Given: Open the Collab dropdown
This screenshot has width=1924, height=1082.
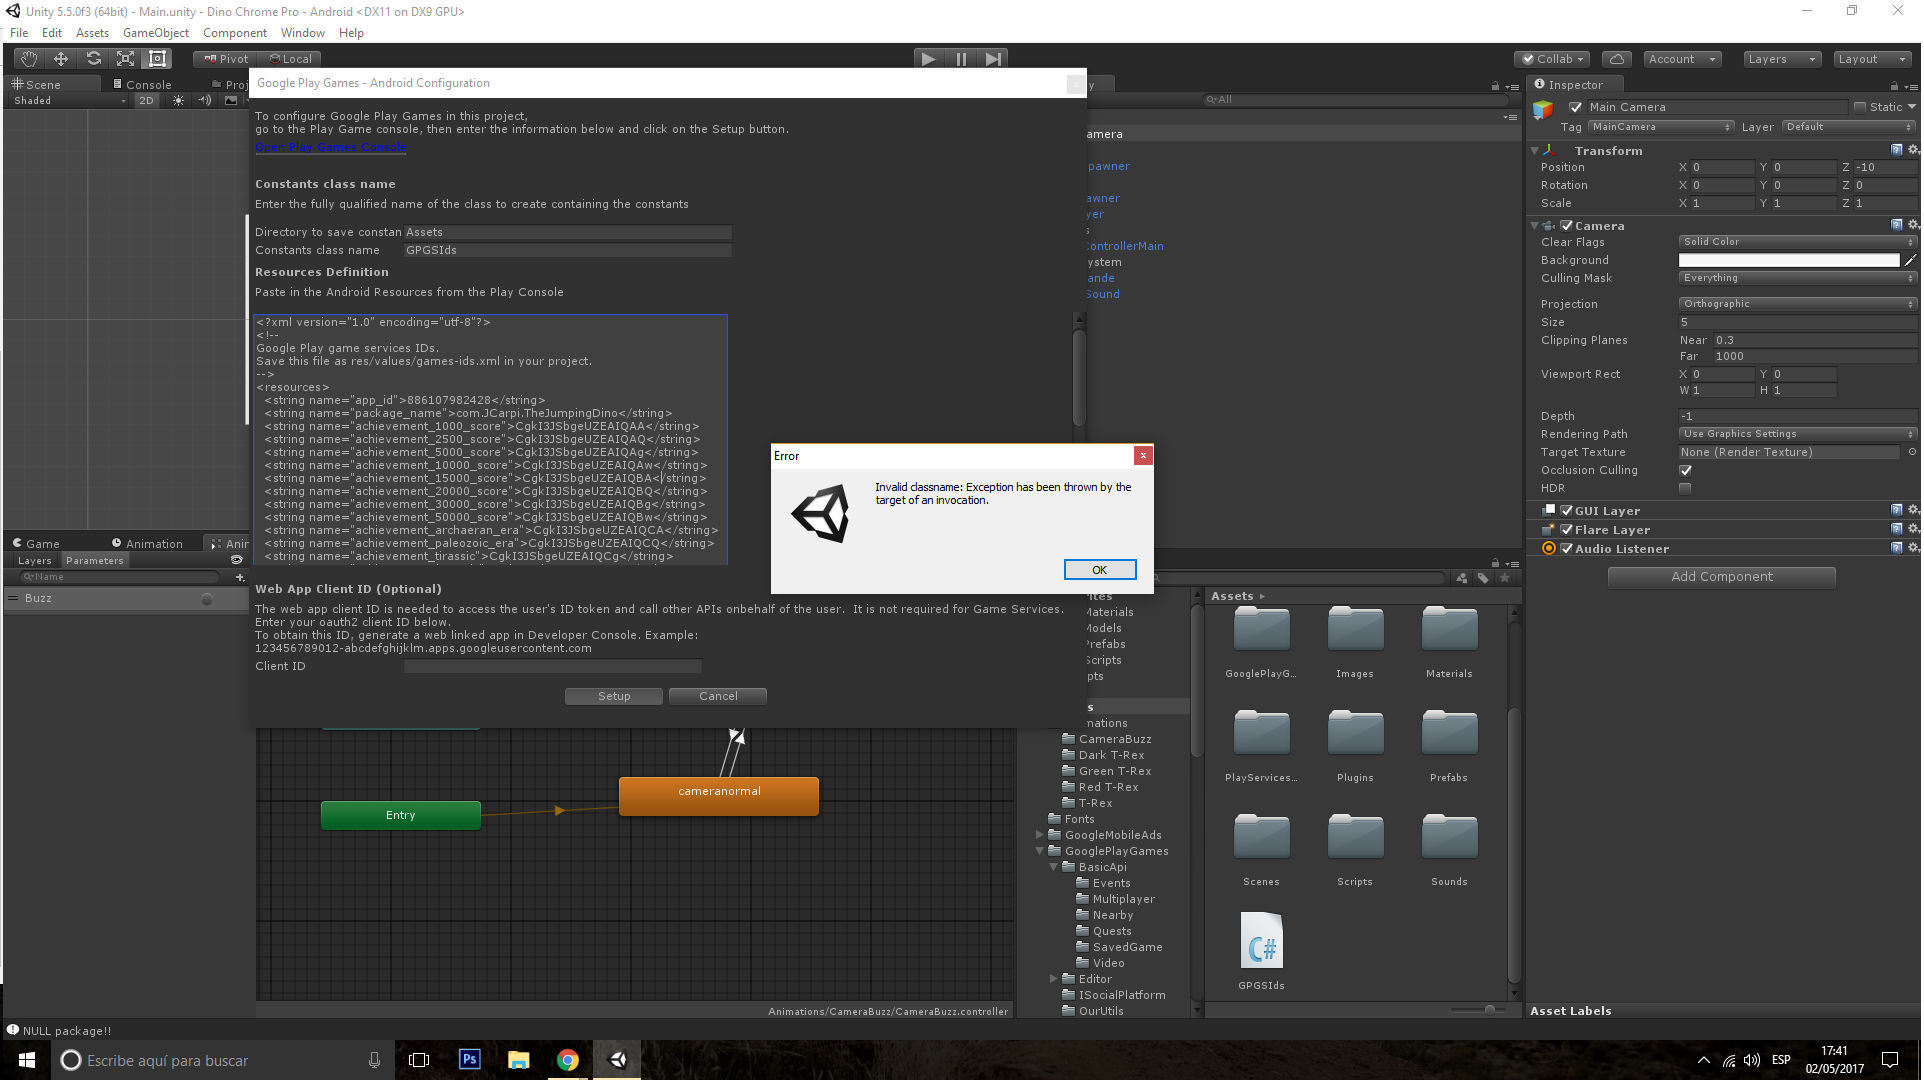Looking at the screenshot, I should (x=1553, y=59).
